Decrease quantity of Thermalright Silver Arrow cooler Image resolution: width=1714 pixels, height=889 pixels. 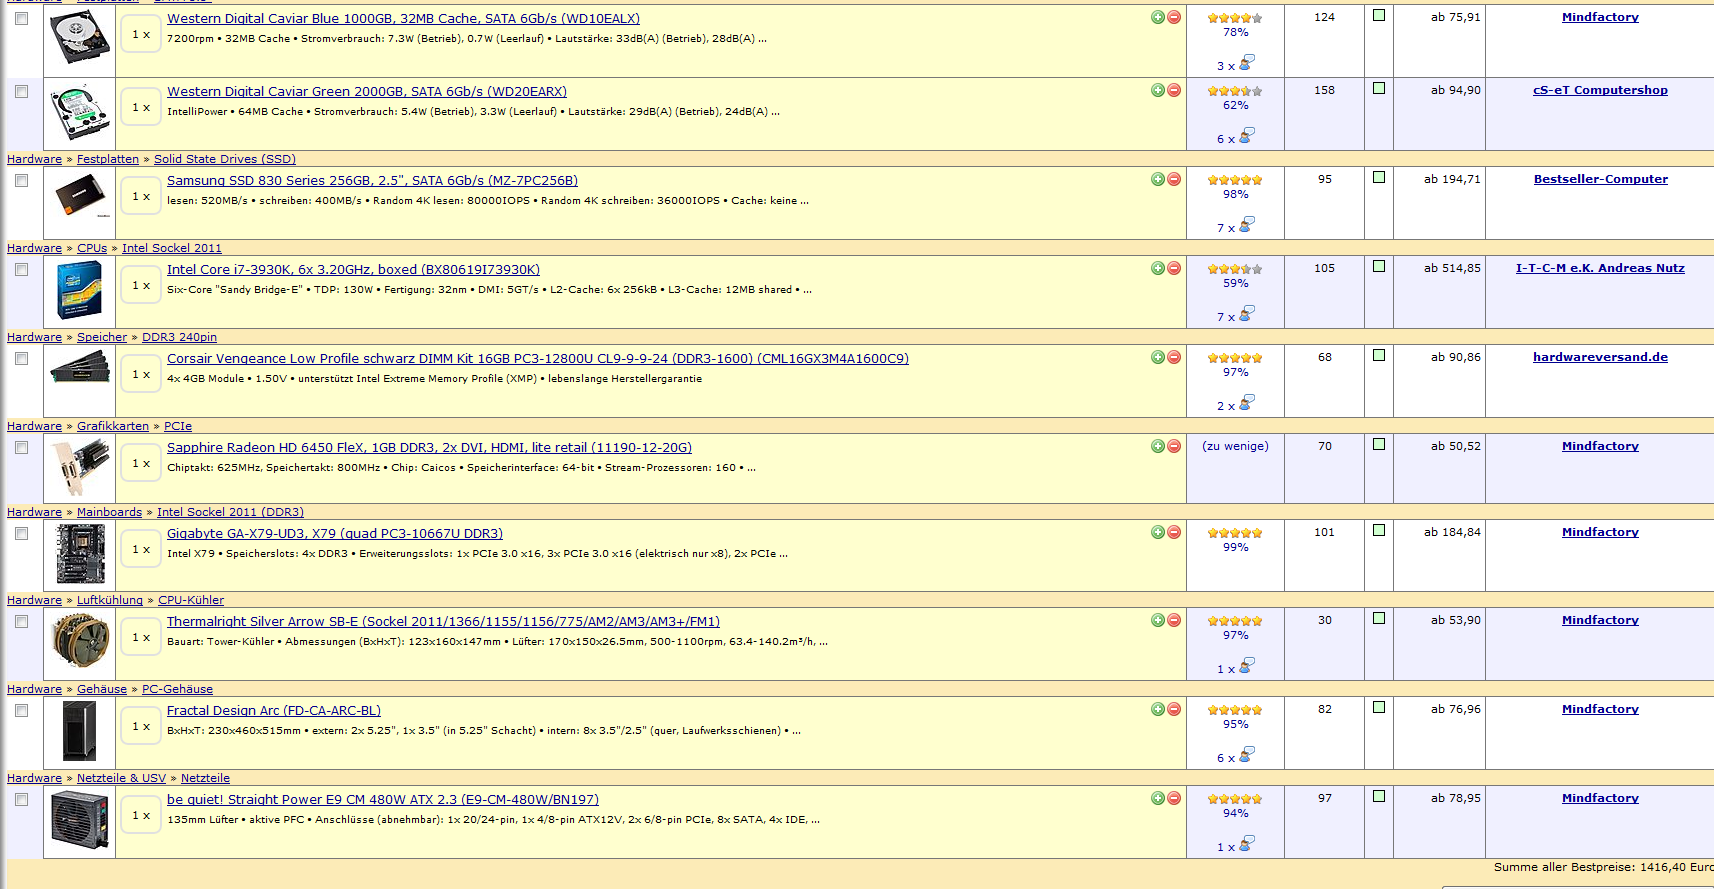[x=1174, y=620]
